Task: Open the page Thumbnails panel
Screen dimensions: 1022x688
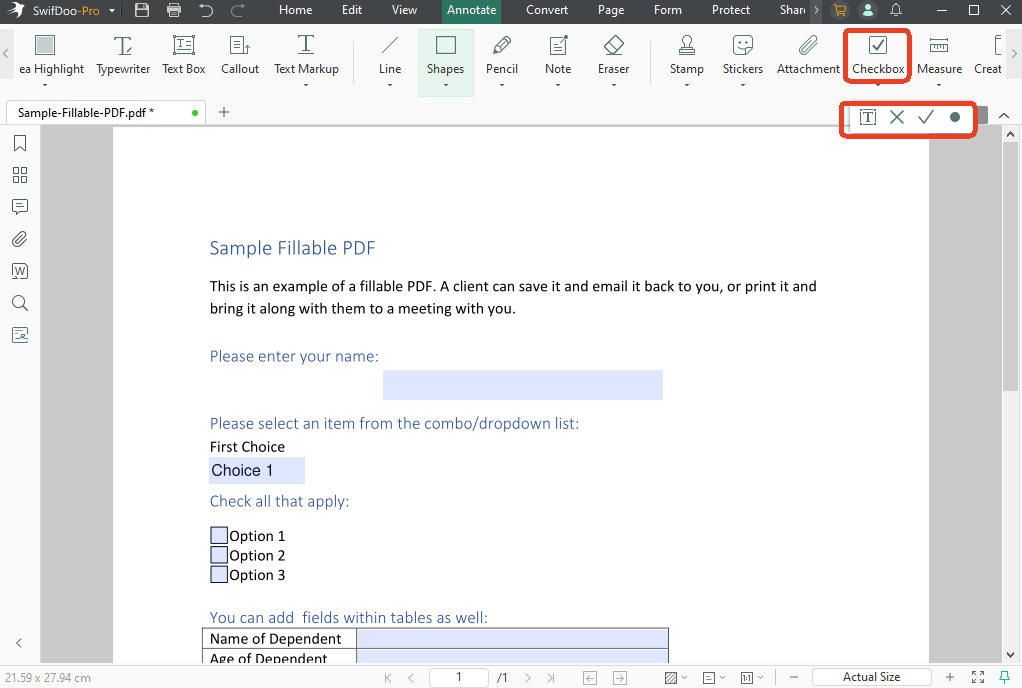Action: [20, 175]
